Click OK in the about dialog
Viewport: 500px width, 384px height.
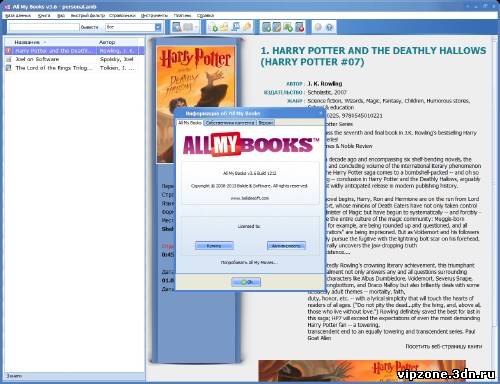(x=246, y=282)
